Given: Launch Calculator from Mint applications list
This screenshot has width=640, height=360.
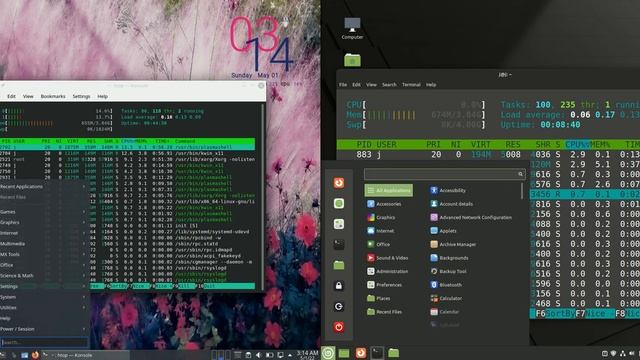Looking at the screenshot, I should point(446,298).
